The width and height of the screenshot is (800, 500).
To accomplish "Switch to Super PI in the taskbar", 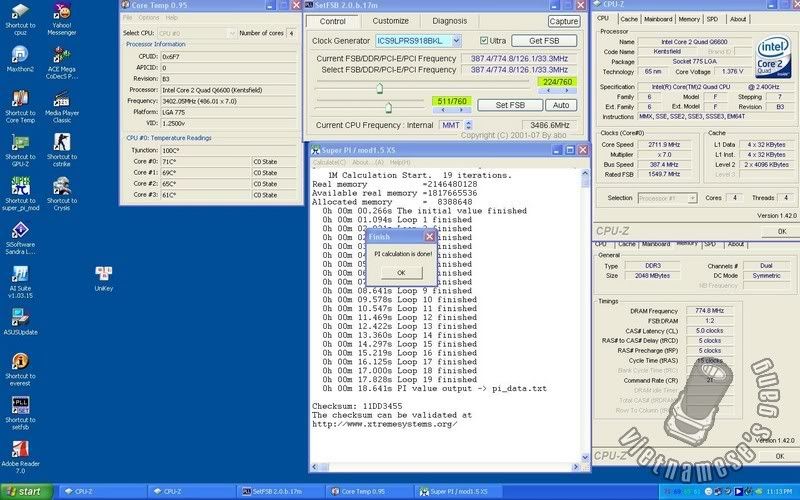I will click(457, 492).
